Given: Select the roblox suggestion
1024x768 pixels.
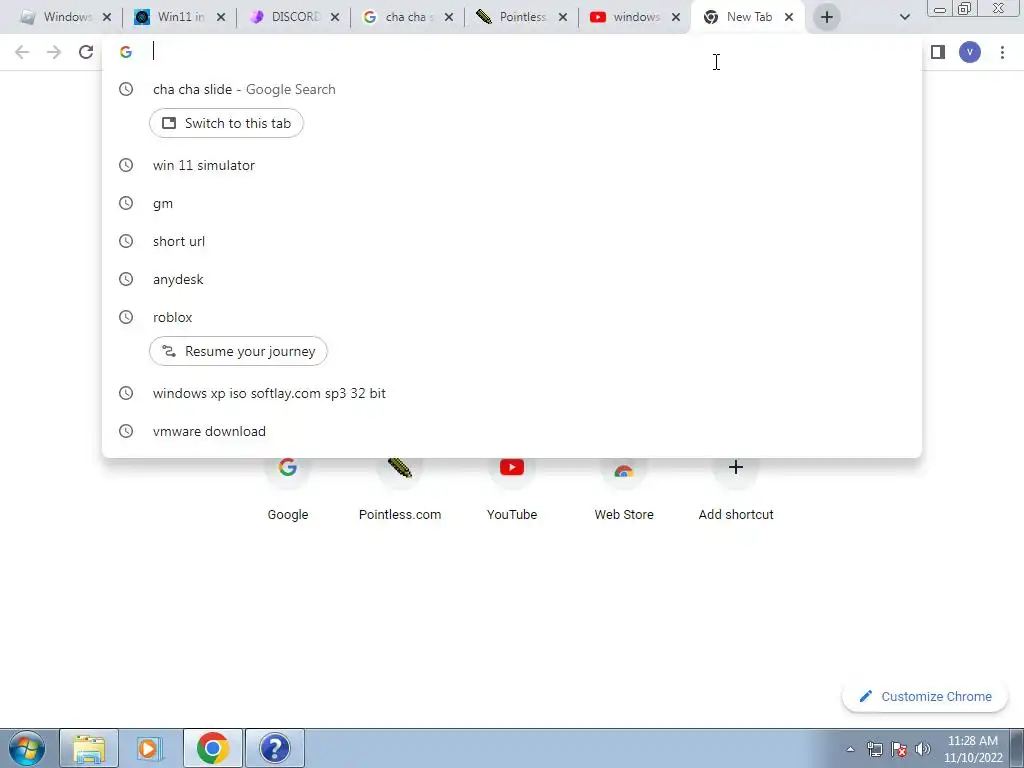Looking at the screenshot, I should pyautogui.click(x=512, y=317).
